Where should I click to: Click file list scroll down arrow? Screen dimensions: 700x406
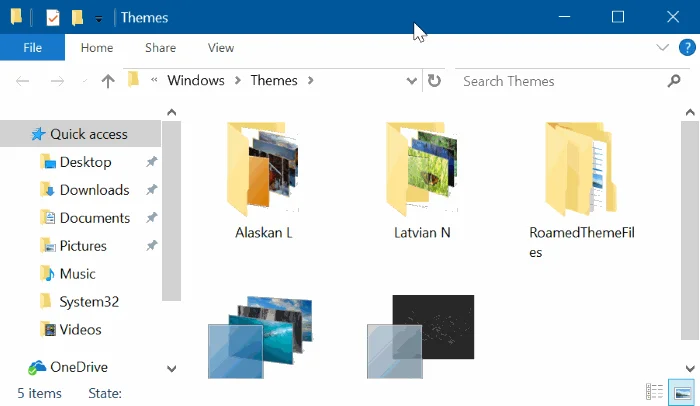690,368
